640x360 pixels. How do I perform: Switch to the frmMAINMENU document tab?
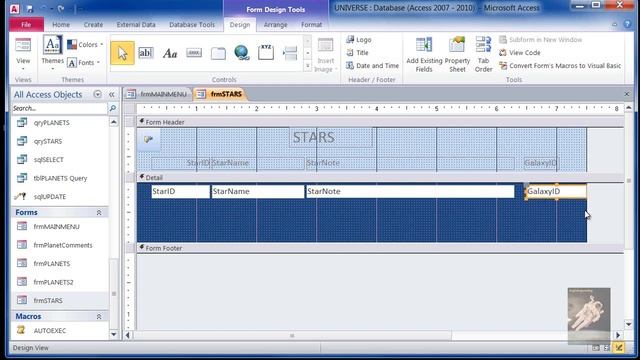pyautogui.click(x=158, y=94)
